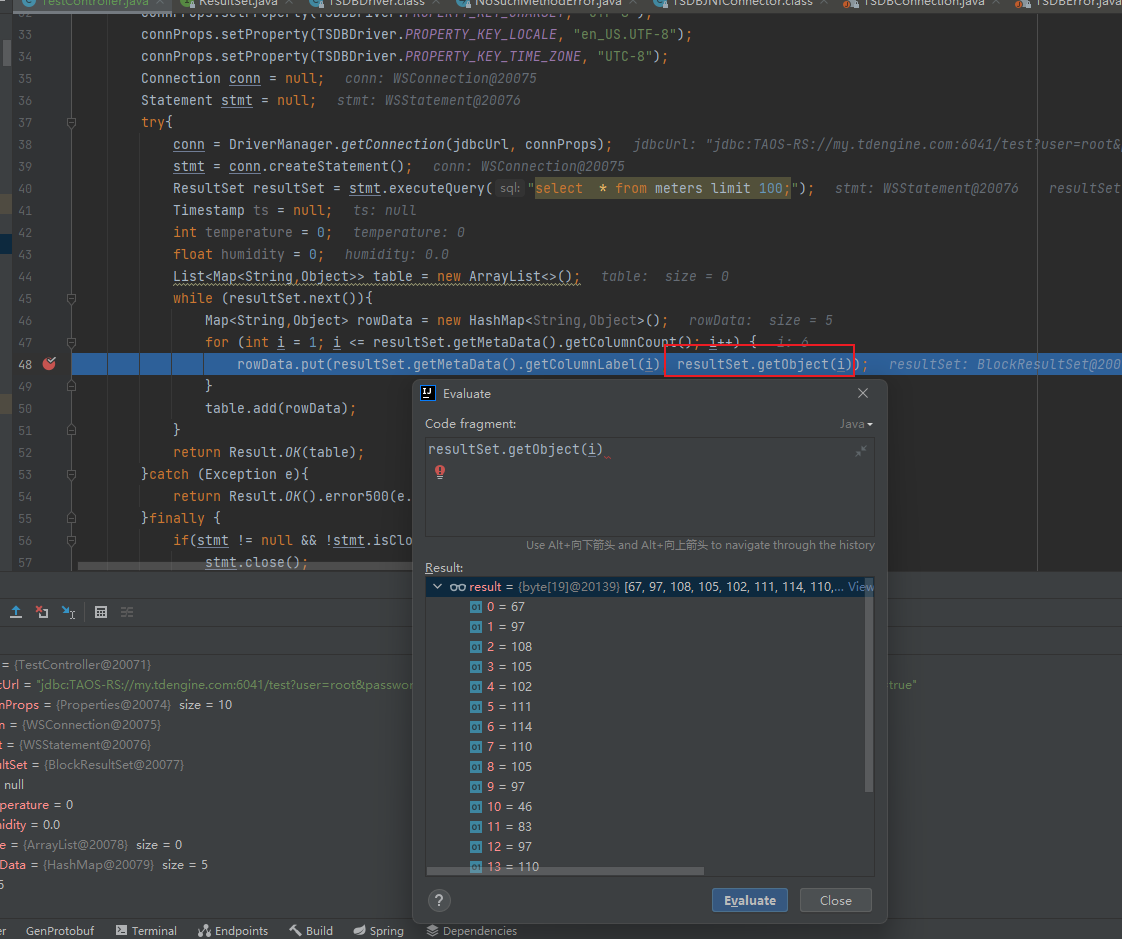Click the help icon in the Evaluate dialog
The image size is (1122, 939).
[439, 900]
